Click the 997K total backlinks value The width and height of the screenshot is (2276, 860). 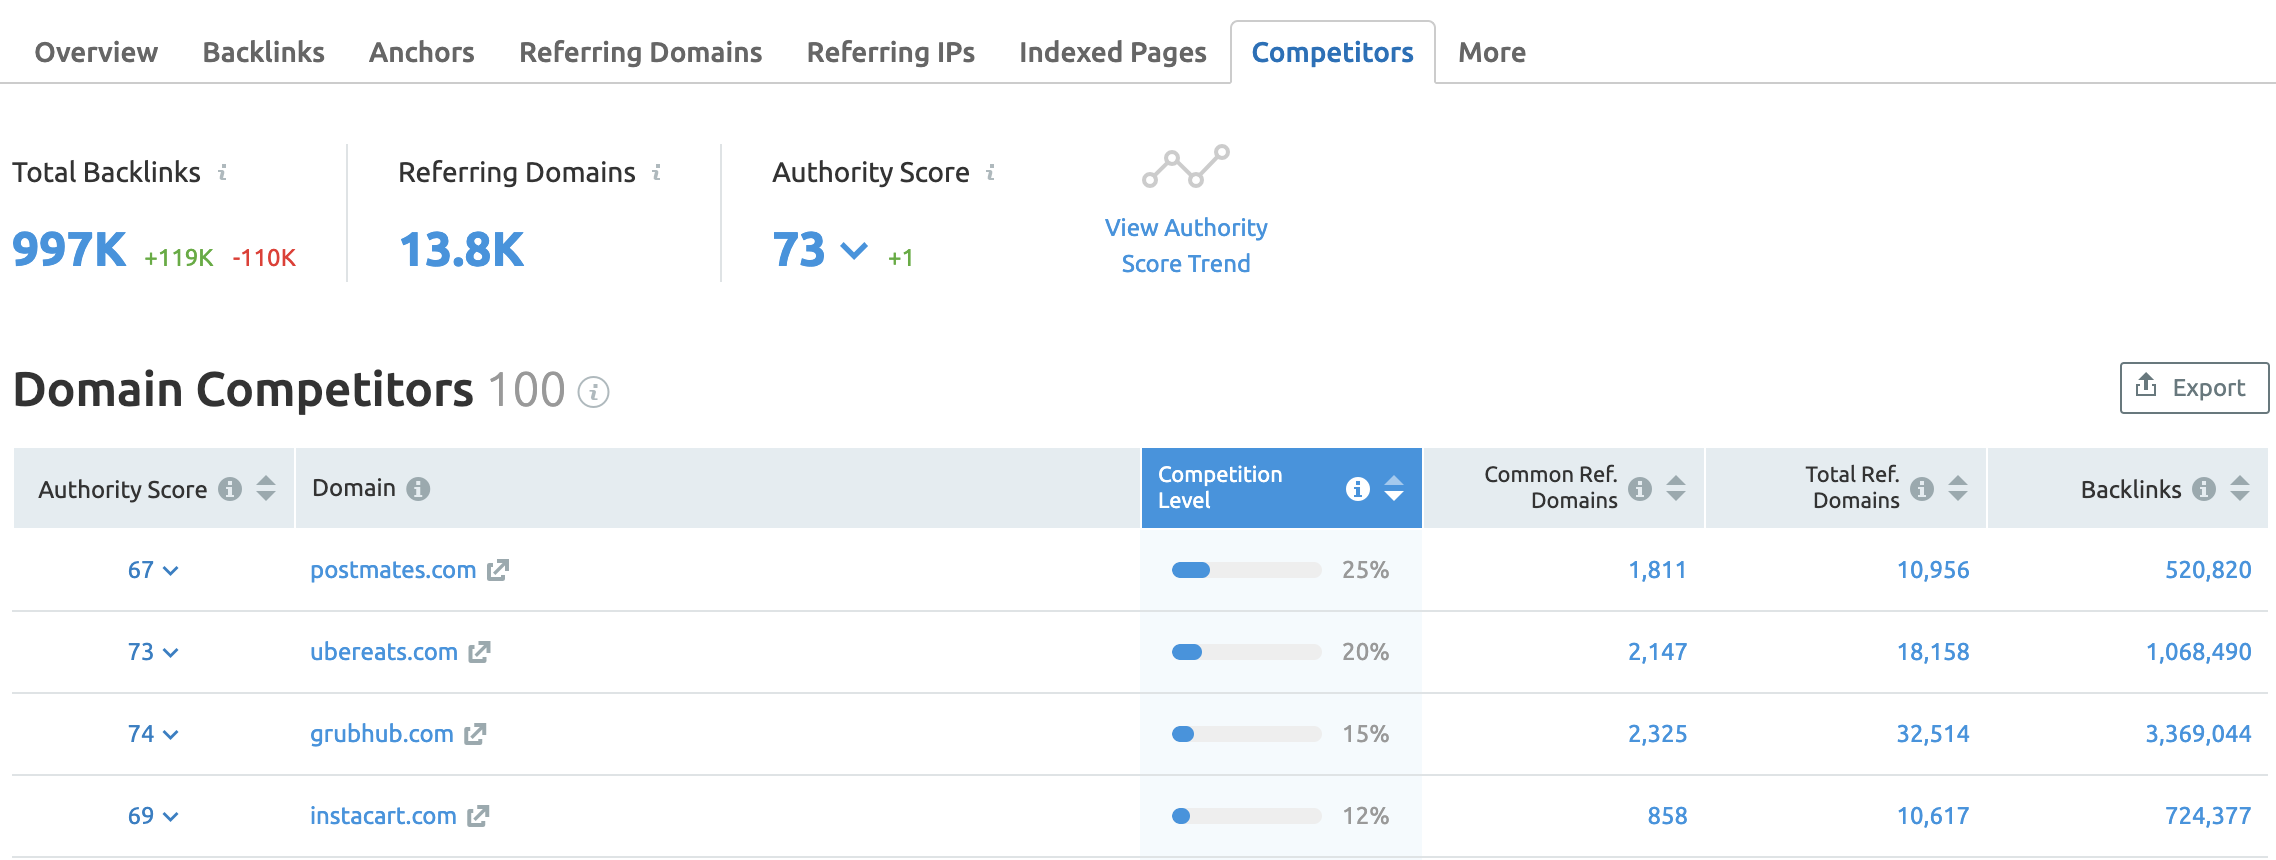tap(69, 249)
